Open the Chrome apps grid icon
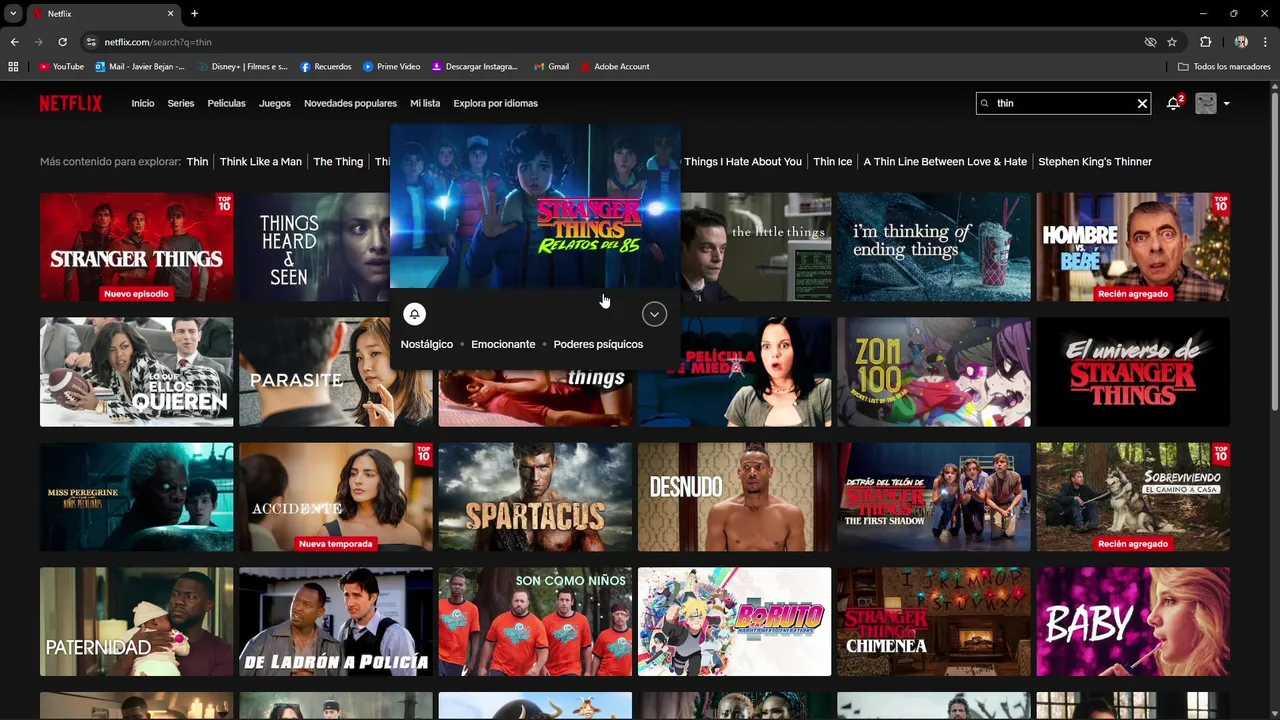The image size is (1280, 720). pos(13,67)
